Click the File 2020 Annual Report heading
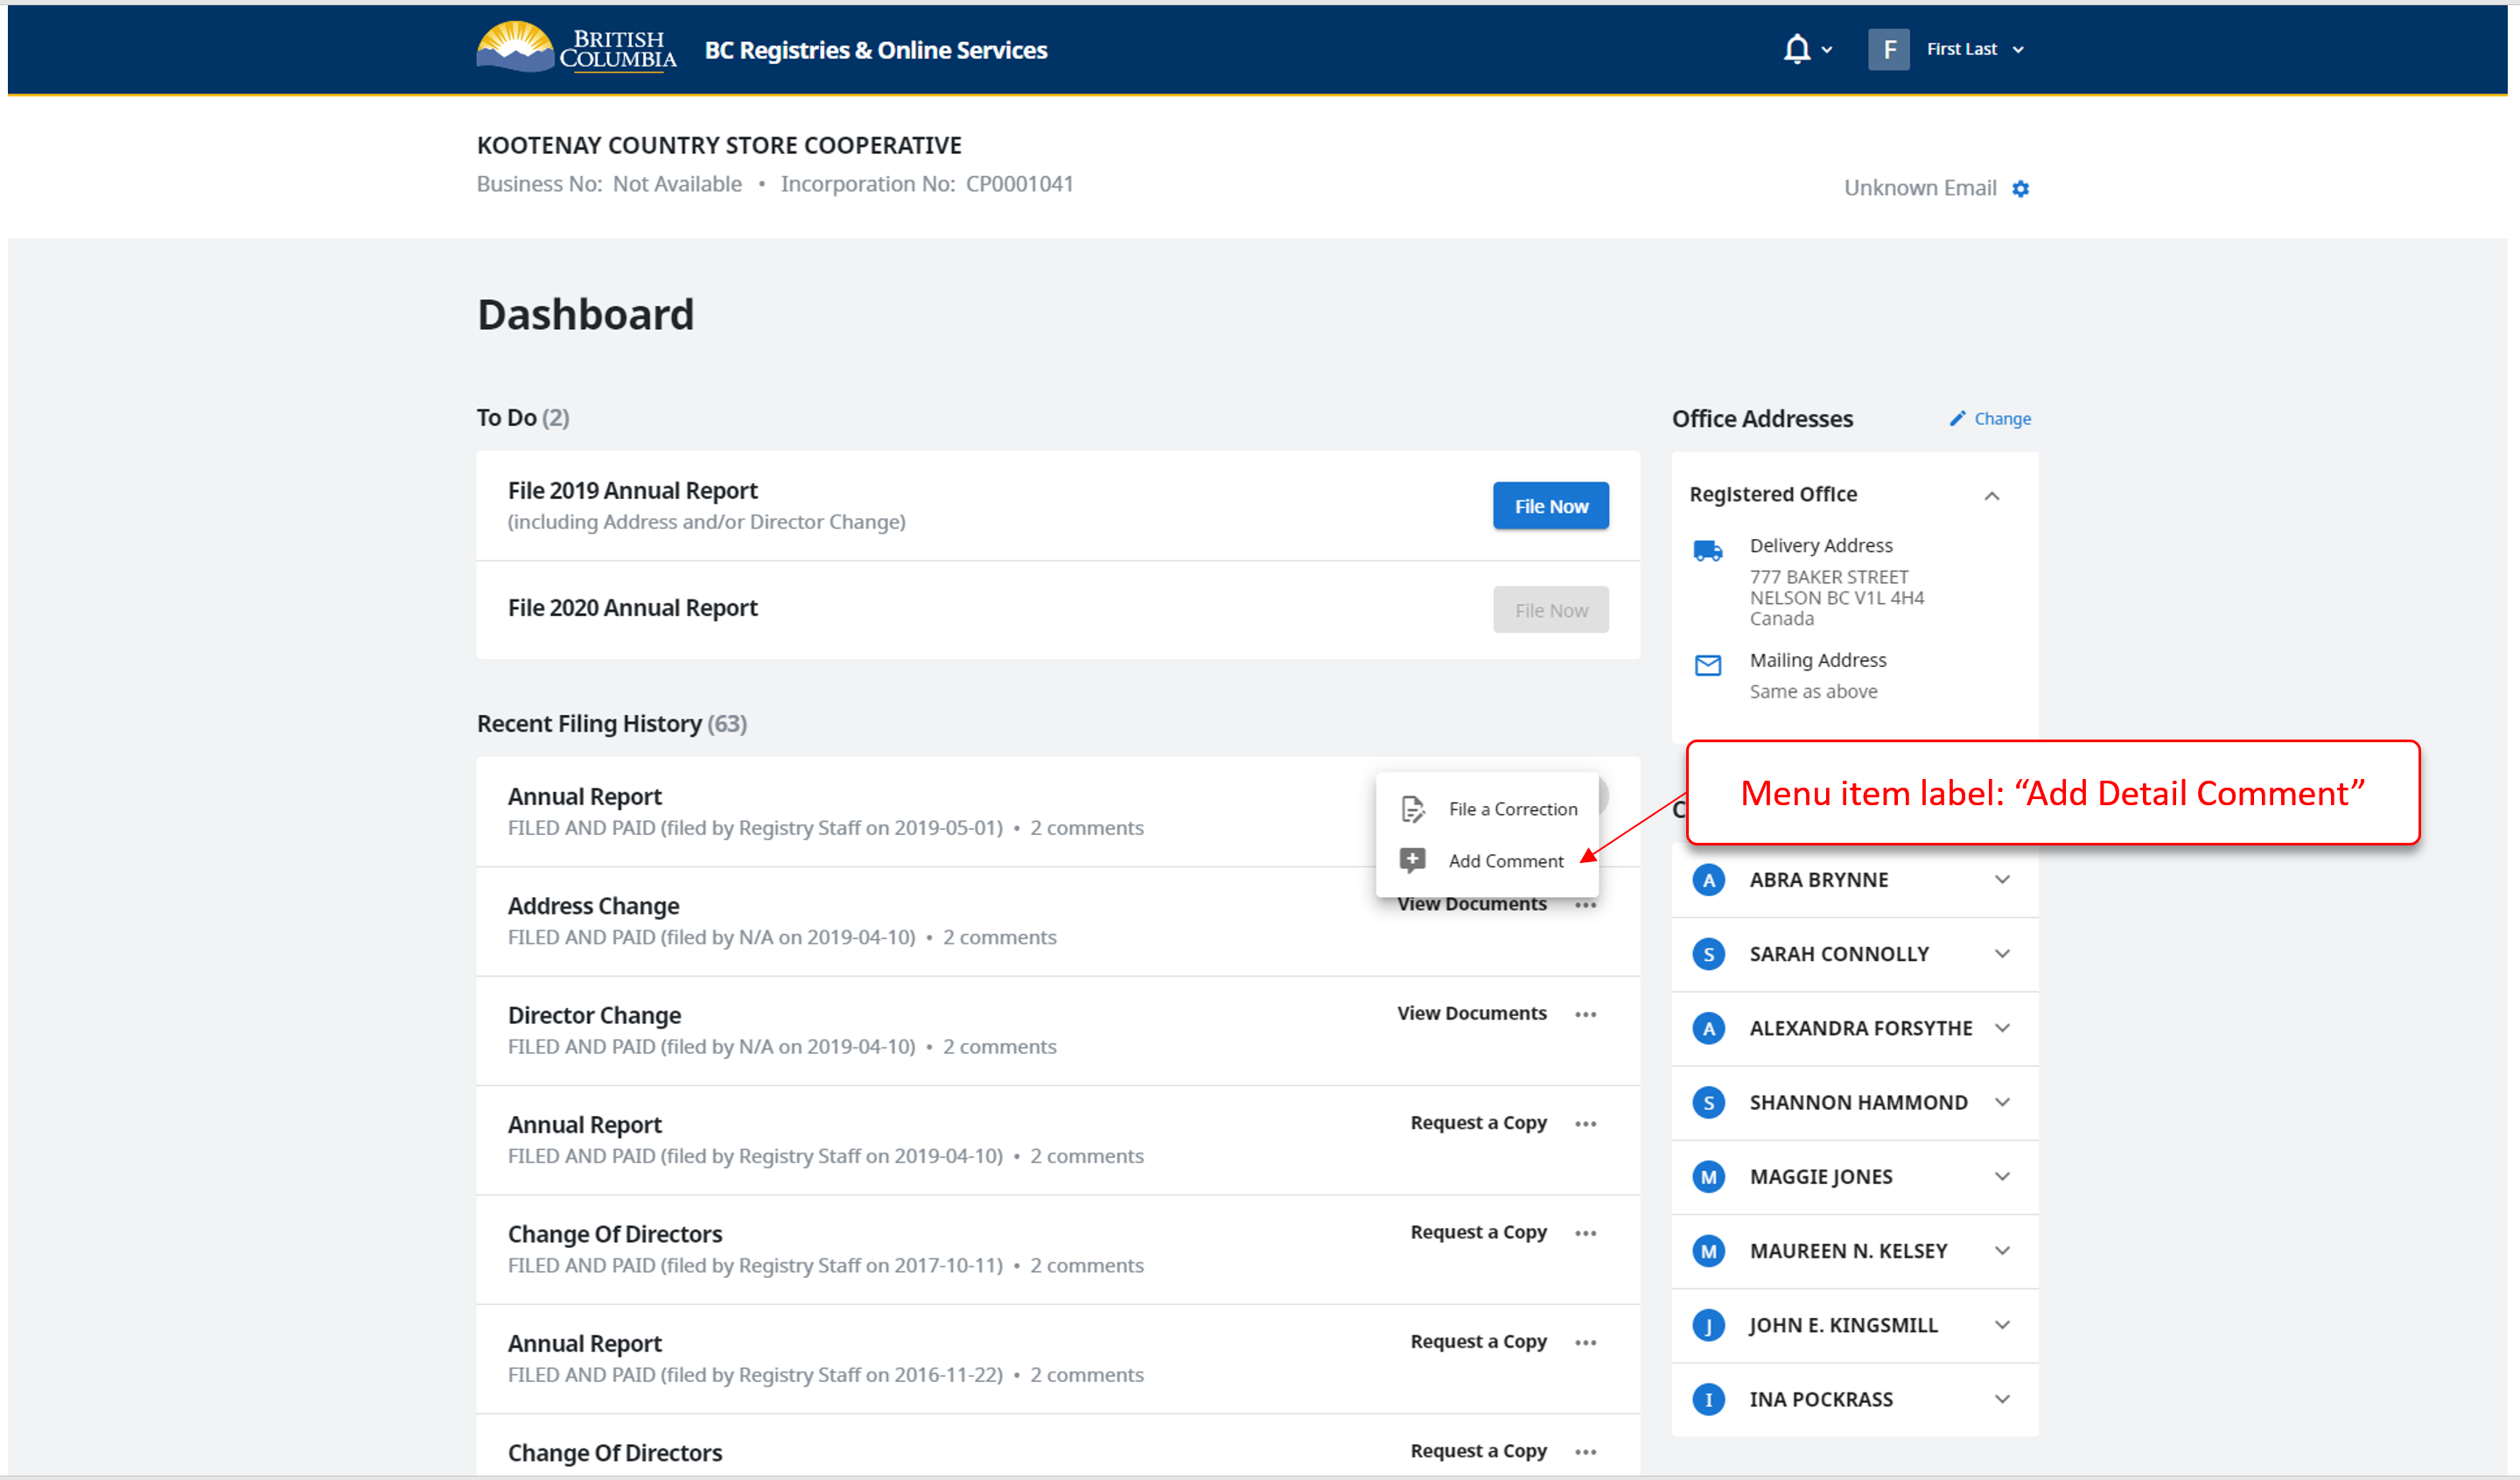Image resolution: width=2520 pixels, height=1480 pixels. (x=632, y=608)
